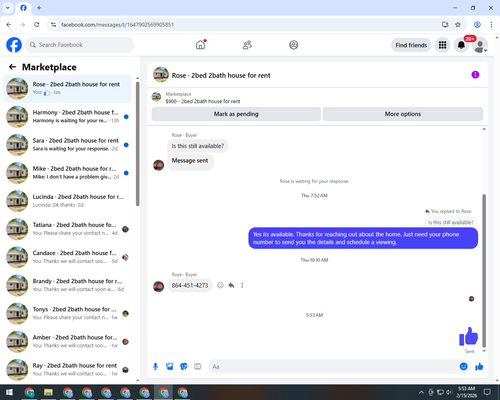Open the Home feed icon
This screenshot has width=500, height=400.
tap(200, 45)
